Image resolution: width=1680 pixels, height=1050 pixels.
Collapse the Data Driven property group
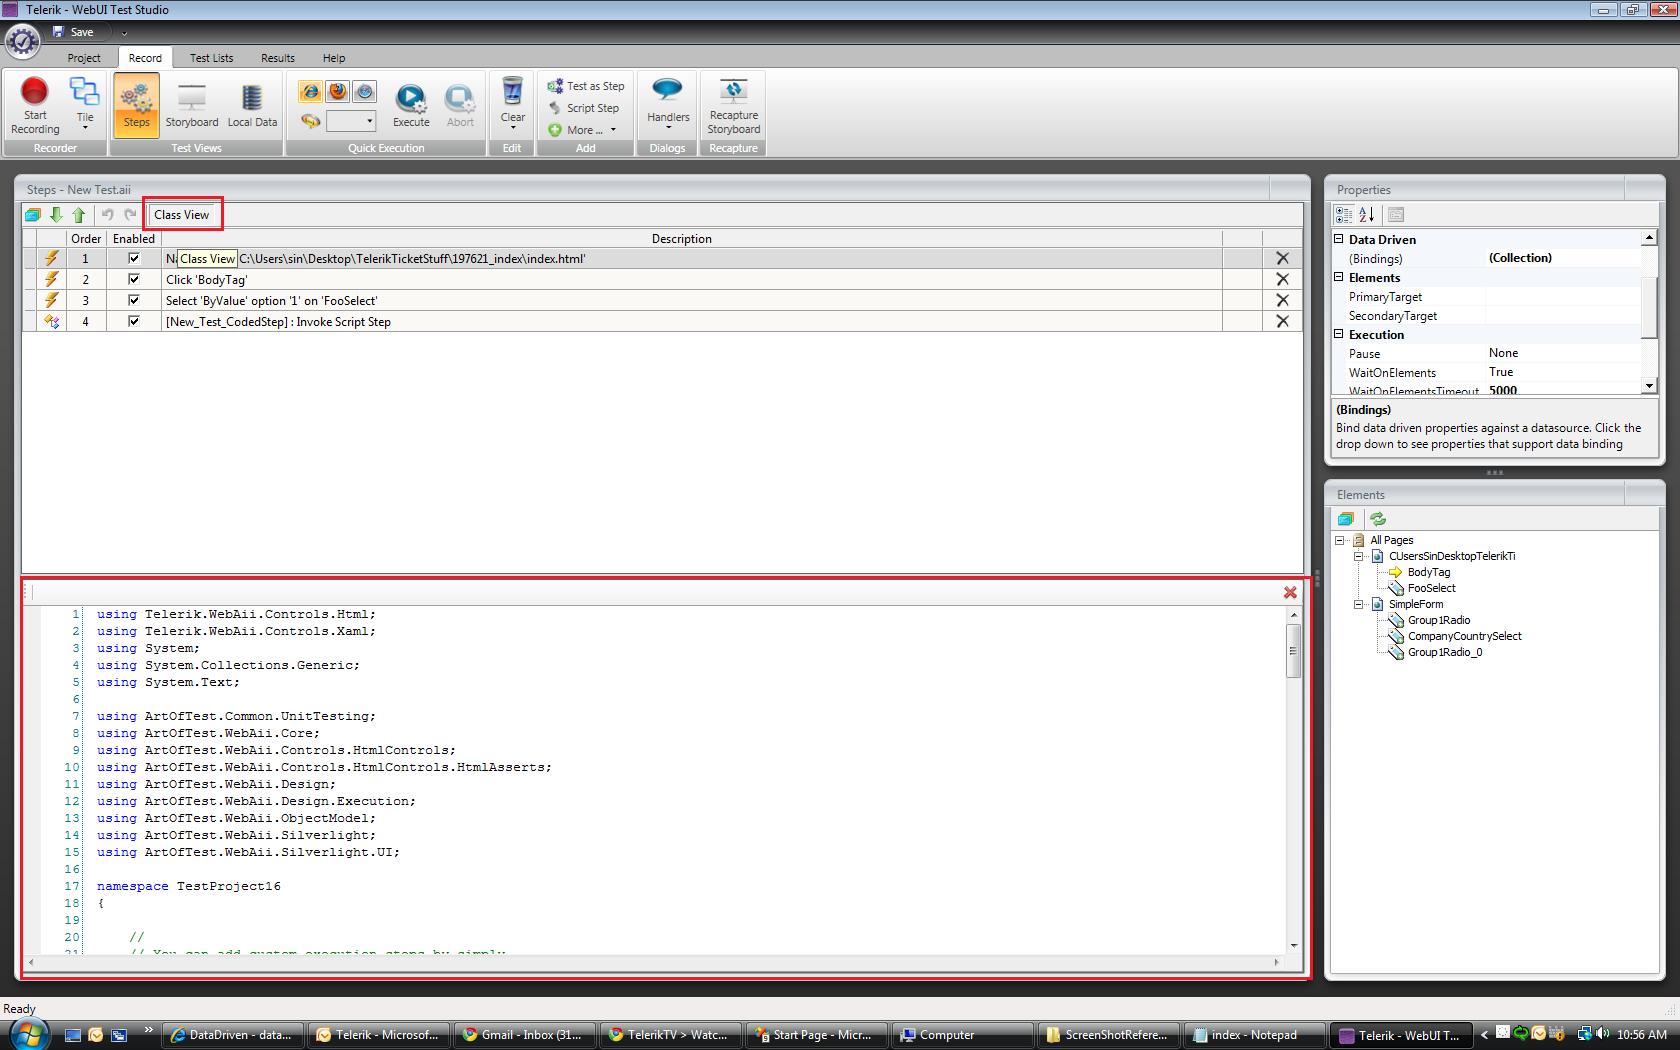pyautogui.click(x=1340, y=239)
